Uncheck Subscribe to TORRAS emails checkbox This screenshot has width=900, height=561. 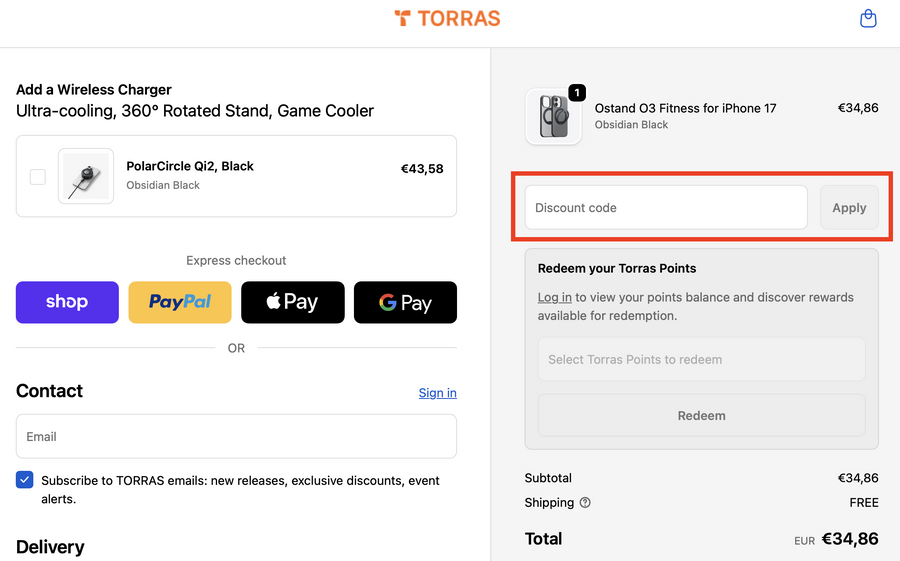tap(25, 480)
